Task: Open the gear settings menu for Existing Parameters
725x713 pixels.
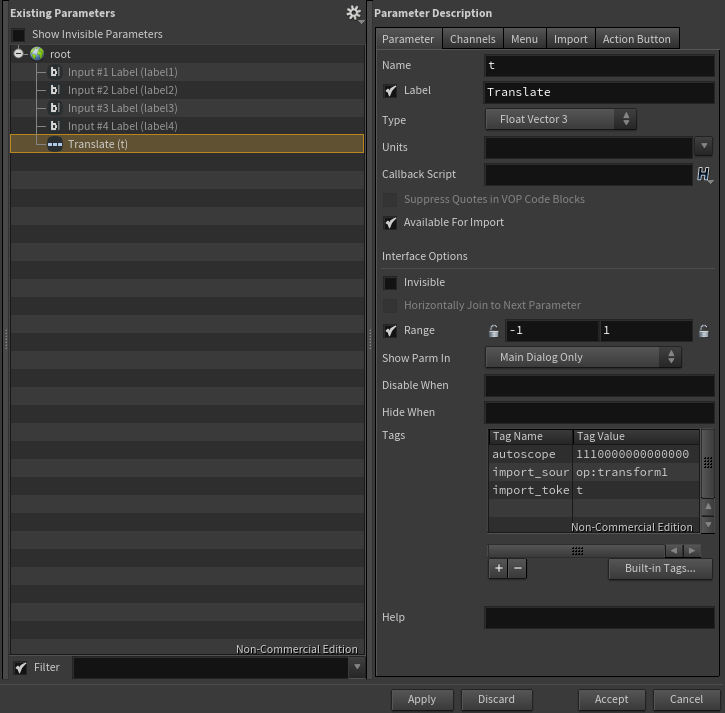Action: pos(354,13)
